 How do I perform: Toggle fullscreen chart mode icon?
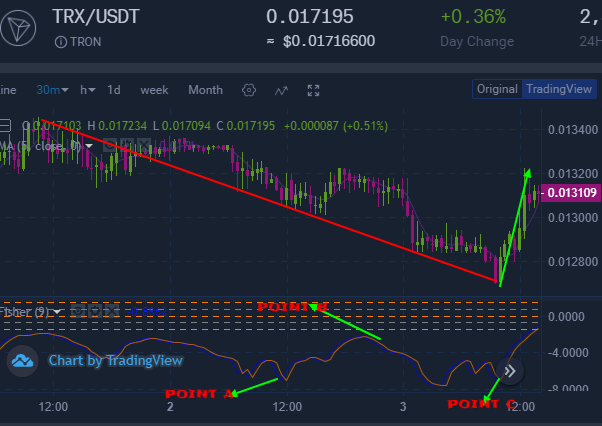point(313,91)
